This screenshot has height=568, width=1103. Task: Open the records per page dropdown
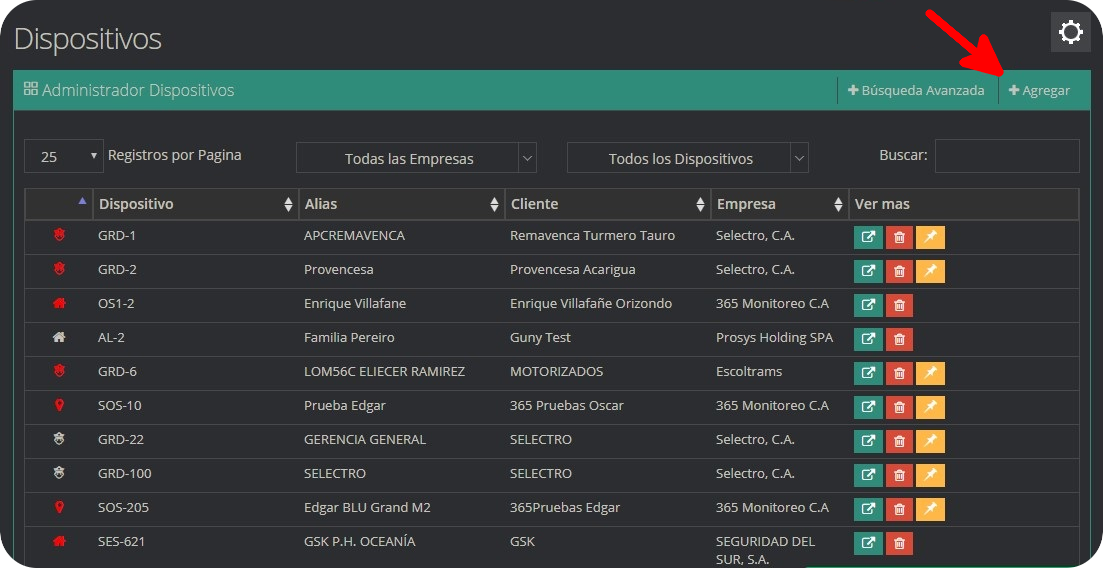pyautogui.click(x=64, y=156)
